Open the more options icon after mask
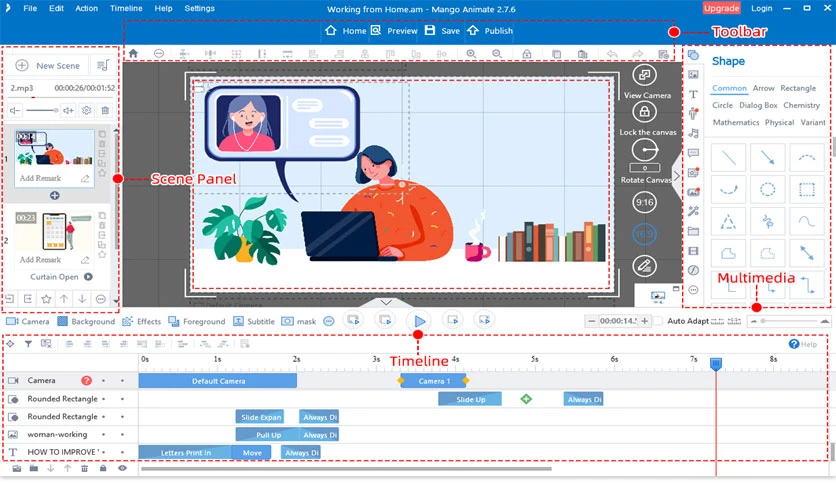Viewport: 836px width, 484px height. (329, 321)
